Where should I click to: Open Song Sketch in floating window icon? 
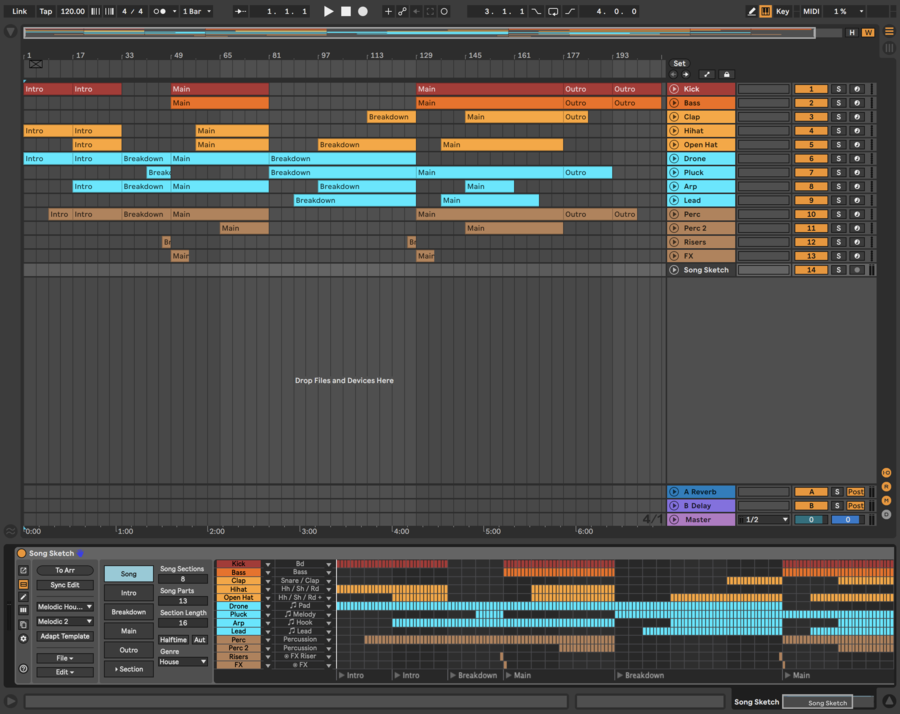click(24, 571)
